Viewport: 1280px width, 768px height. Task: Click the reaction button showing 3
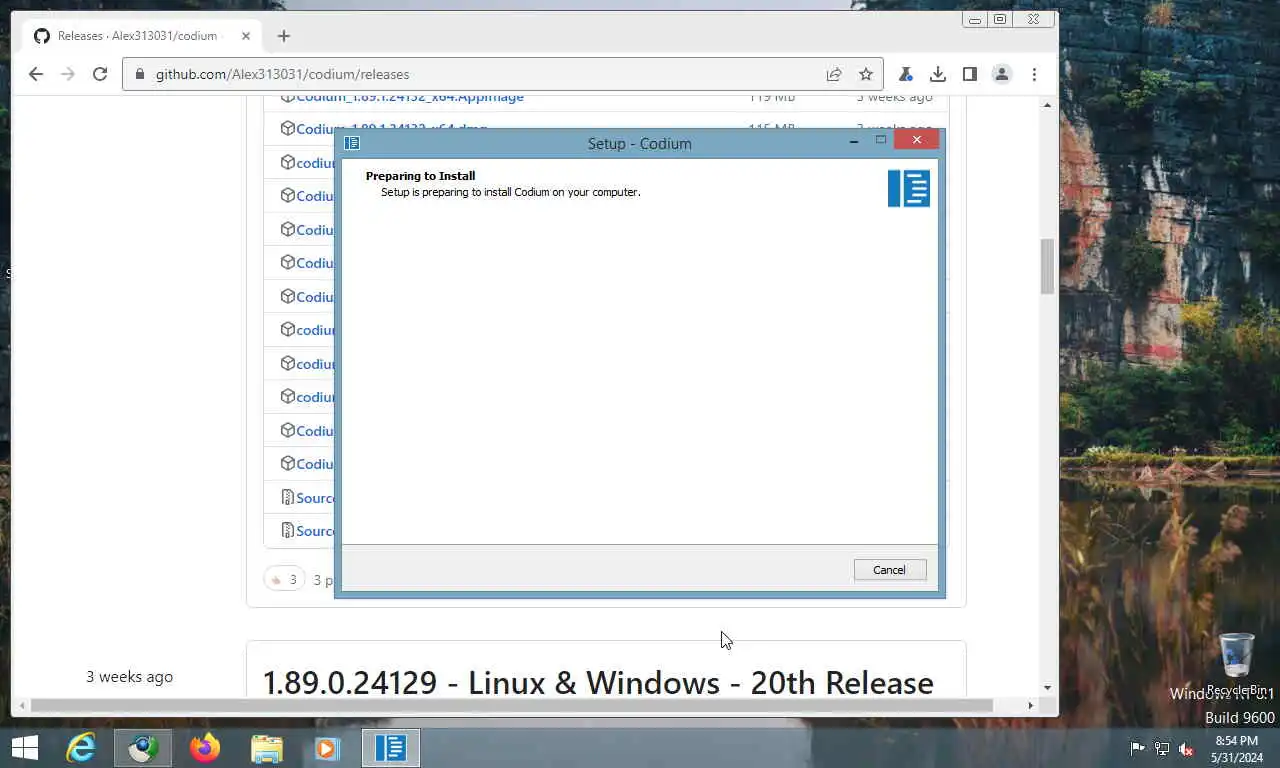click(284, 579)
